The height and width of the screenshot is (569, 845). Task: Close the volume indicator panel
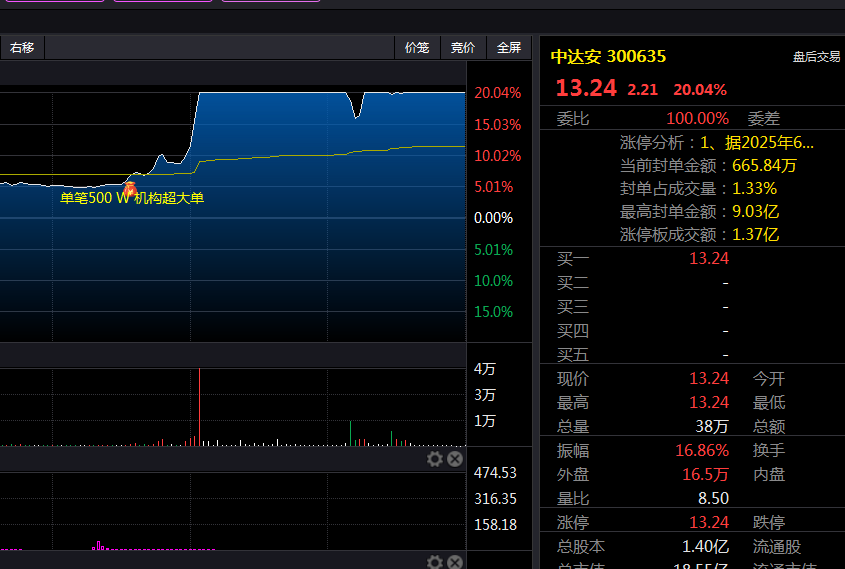(x=455, y=459)
